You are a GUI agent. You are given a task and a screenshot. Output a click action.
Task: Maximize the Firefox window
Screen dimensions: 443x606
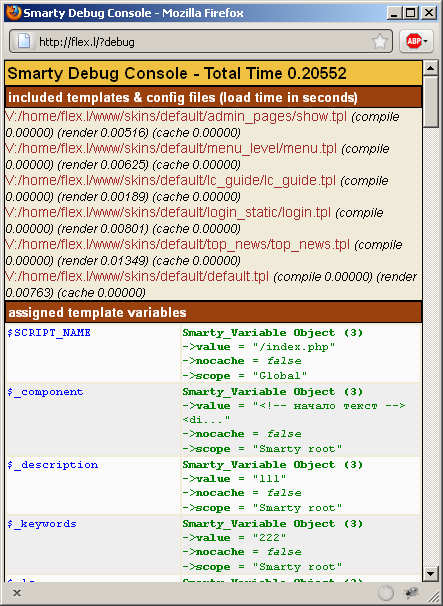click(x=411, y=13)
